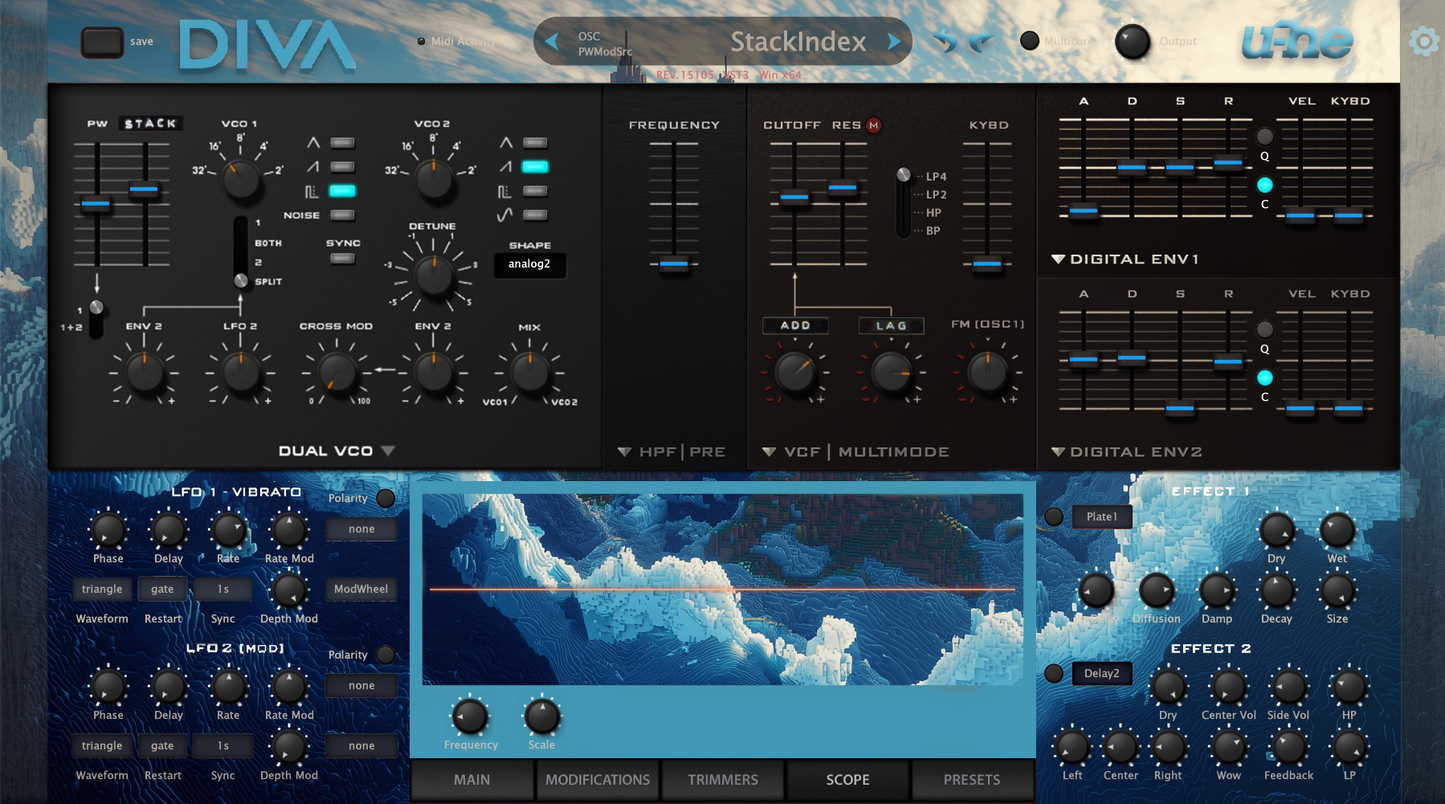Click the LFO 2 Rate Mod knob
Viewport: 1445px width, 804px height.
[x=289, y=687]
